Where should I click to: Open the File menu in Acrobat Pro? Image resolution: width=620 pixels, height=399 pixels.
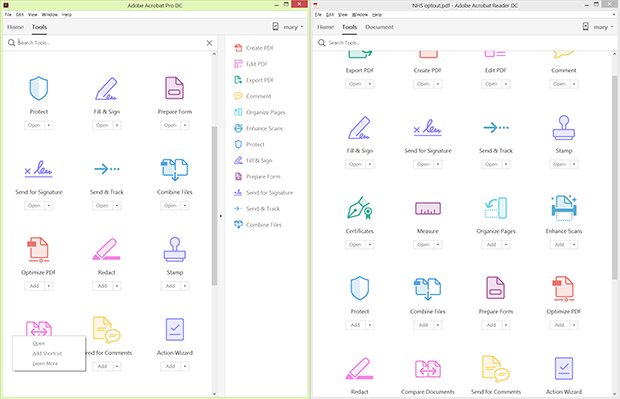8,14
